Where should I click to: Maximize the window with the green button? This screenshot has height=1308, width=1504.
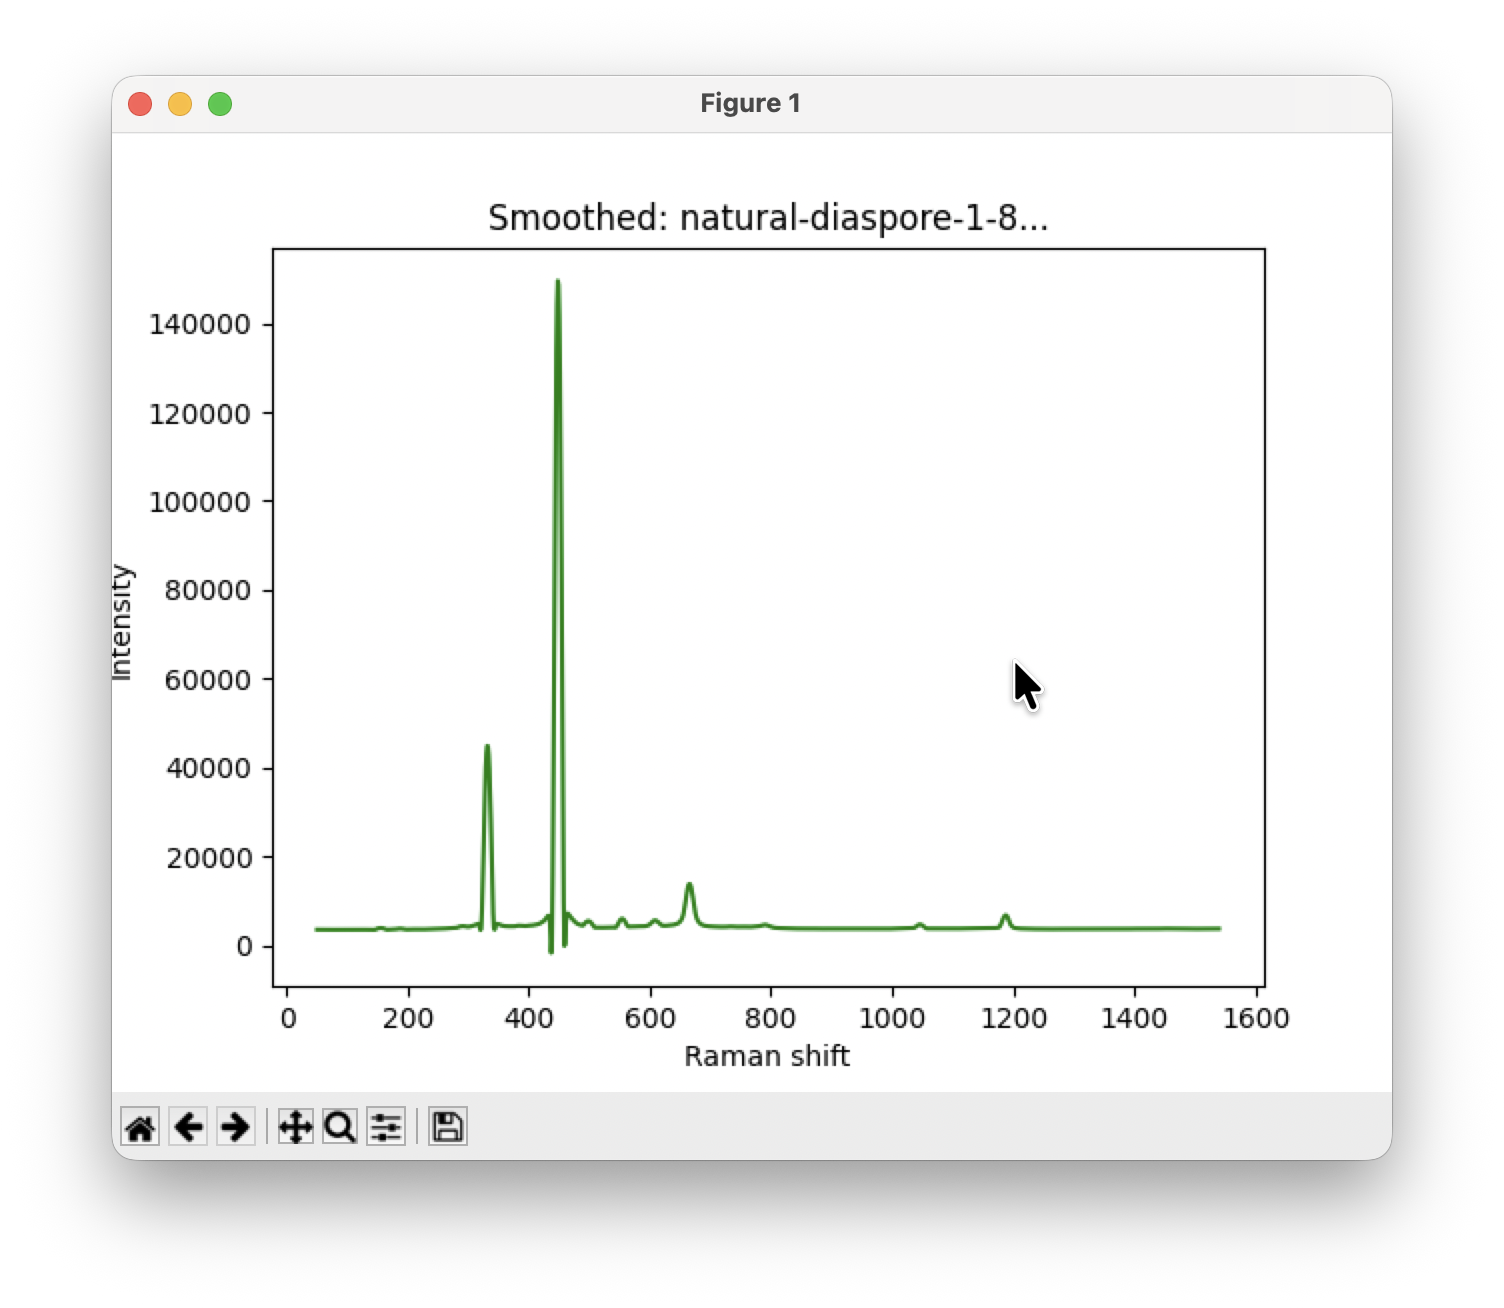click(x=220, y=104)
